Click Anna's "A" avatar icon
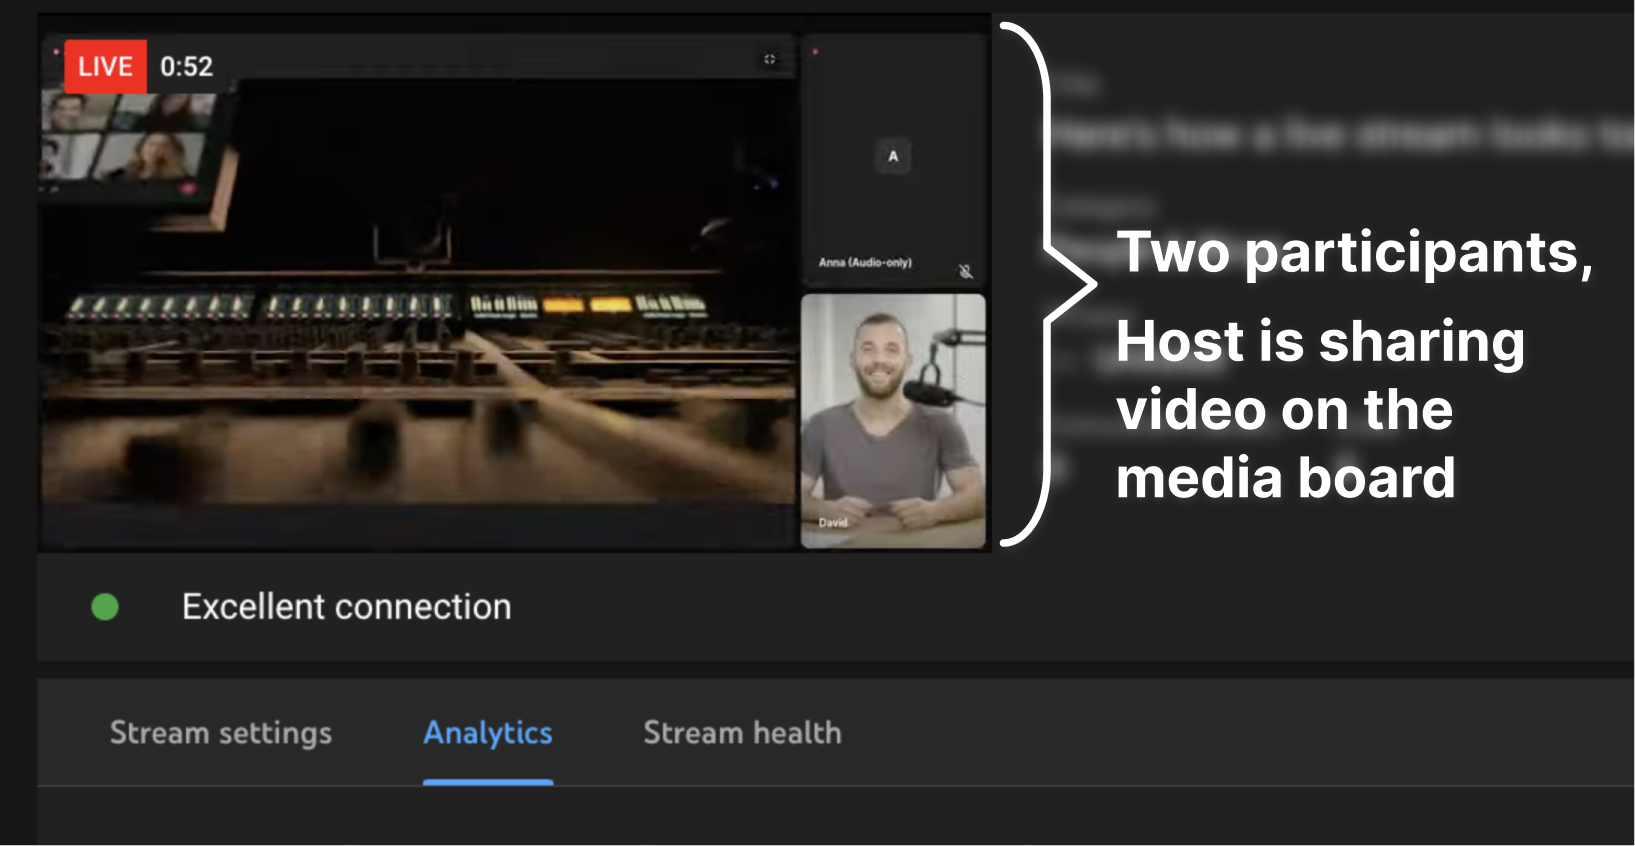Screen dimensions: 1635x846 tap(893, 156)
